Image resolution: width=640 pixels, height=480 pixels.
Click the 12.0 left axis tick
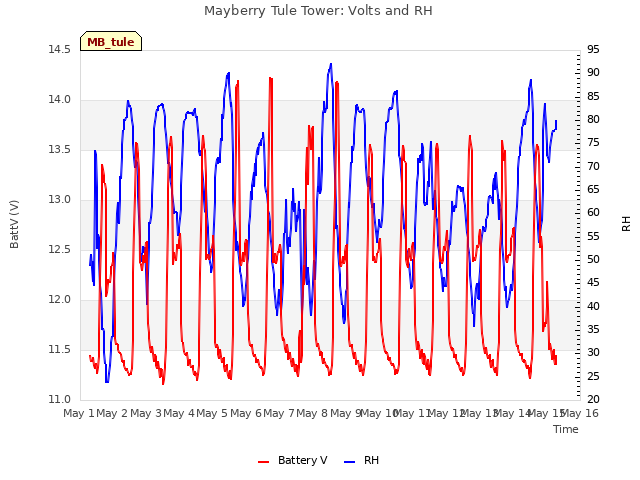click(x=60, y=300)
